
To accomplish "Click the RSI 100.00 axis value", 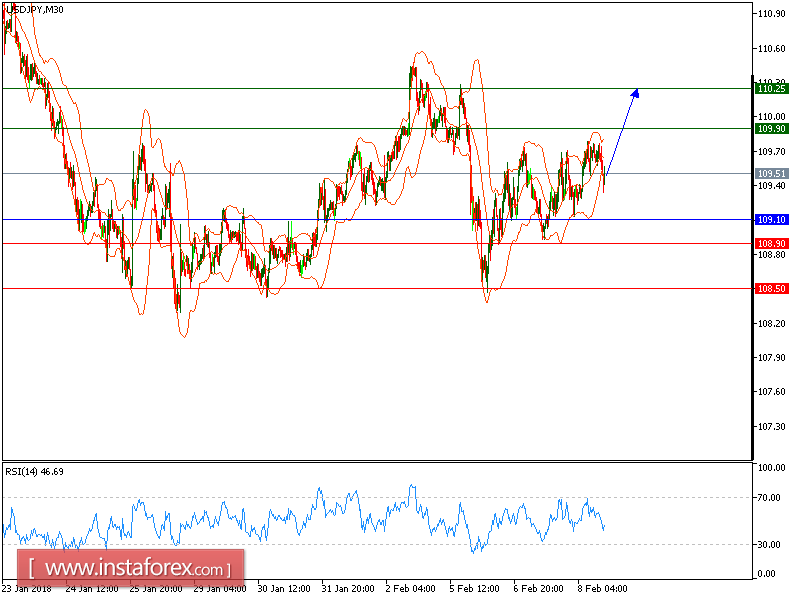I will tap(771, 467).
